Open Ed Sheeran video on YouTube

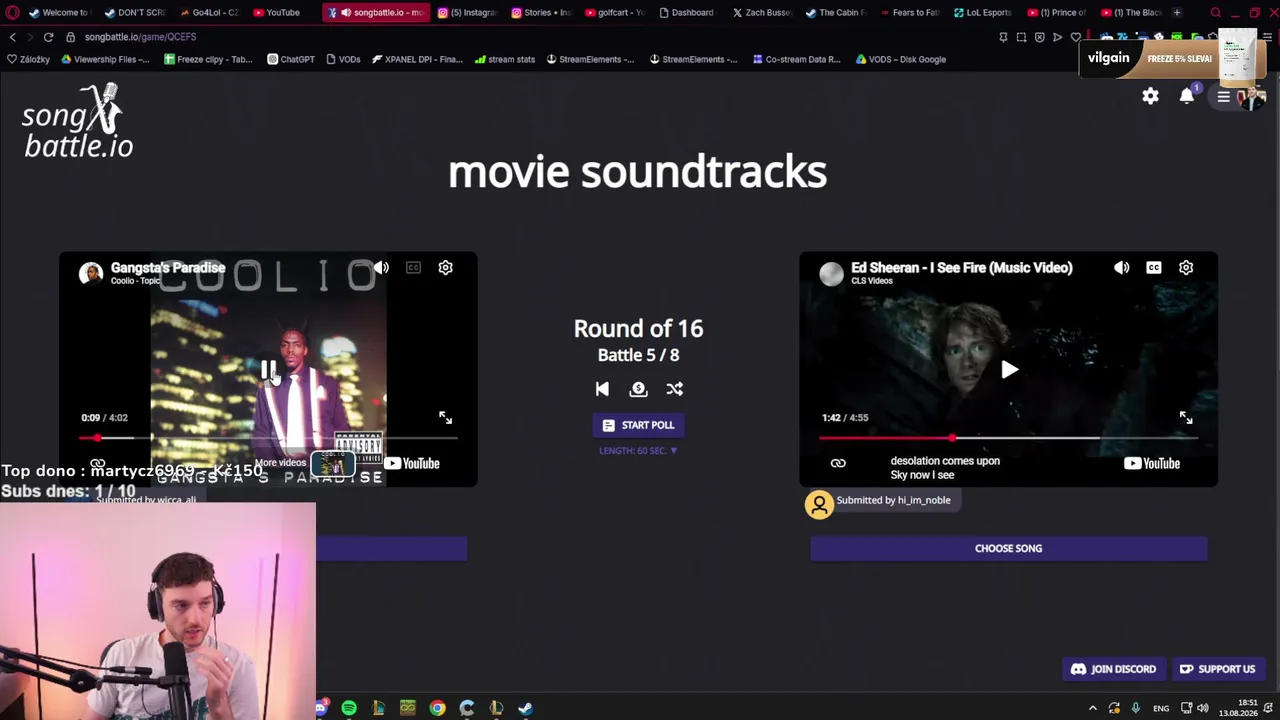1151,463
